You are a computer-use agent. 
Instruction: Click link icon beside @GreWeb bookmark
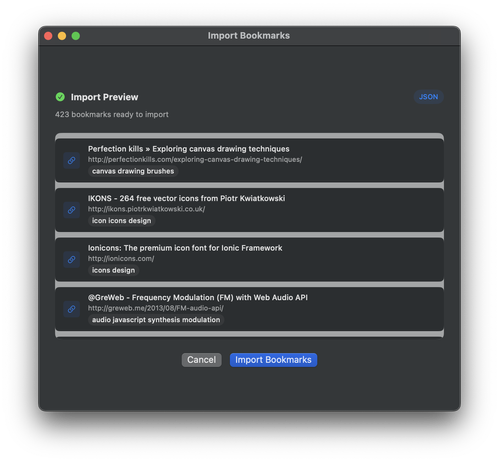71,309
